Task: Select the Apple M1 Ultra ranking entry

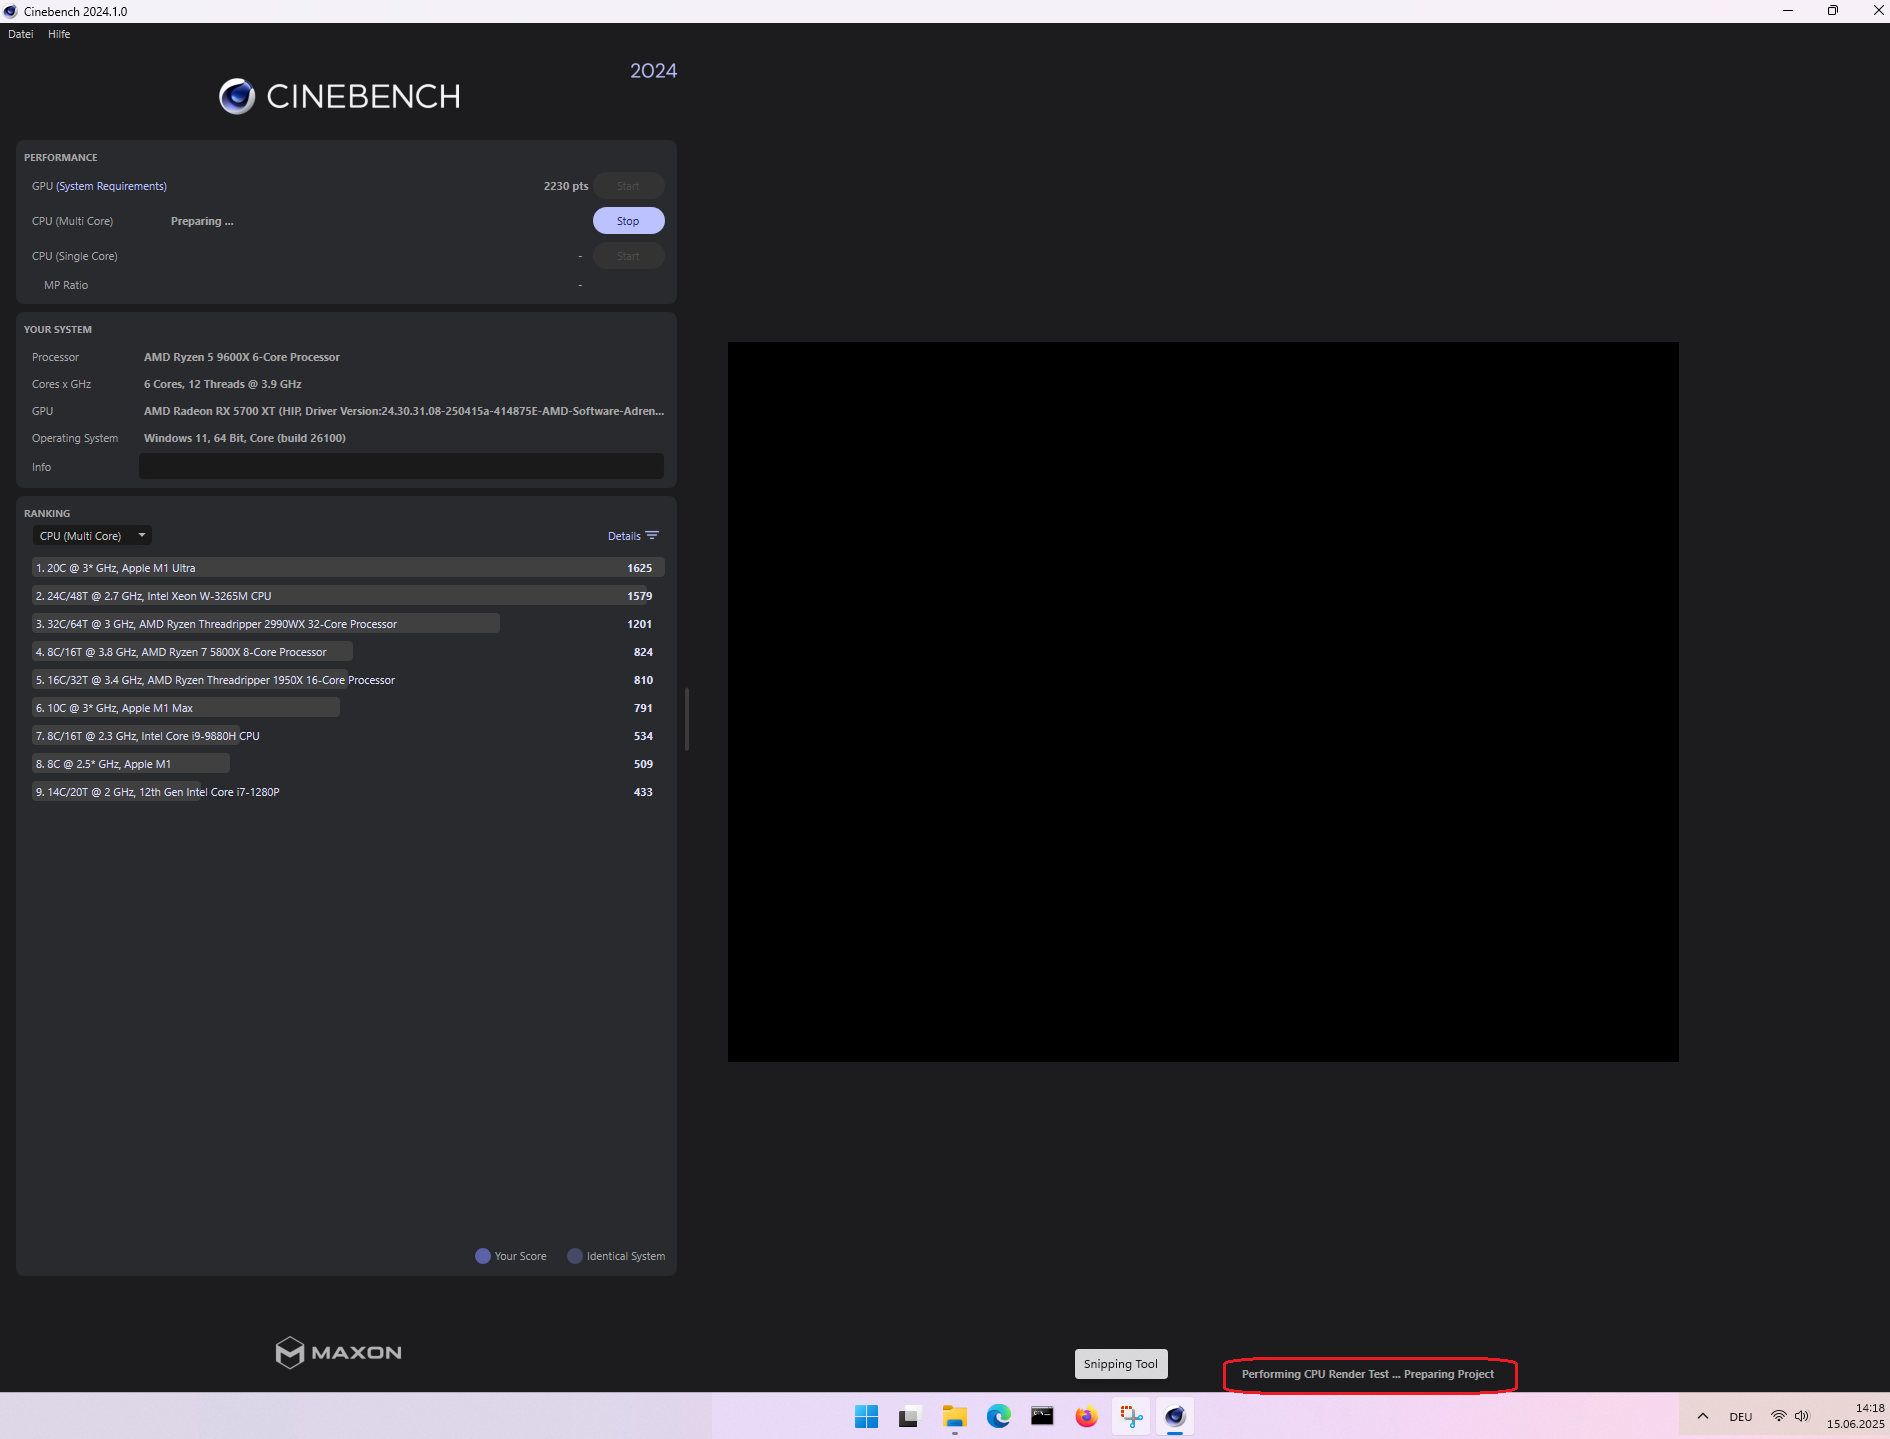Action: [348, 568]
